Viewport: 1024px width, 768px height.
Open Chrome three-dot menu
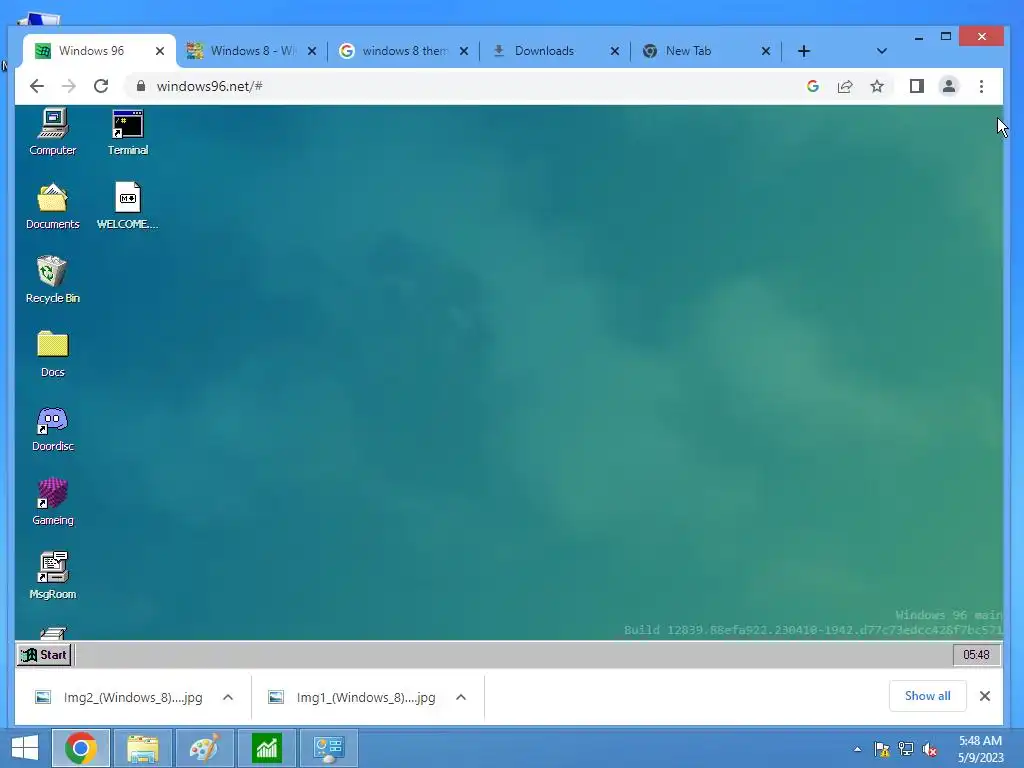[x=981, y=86]
